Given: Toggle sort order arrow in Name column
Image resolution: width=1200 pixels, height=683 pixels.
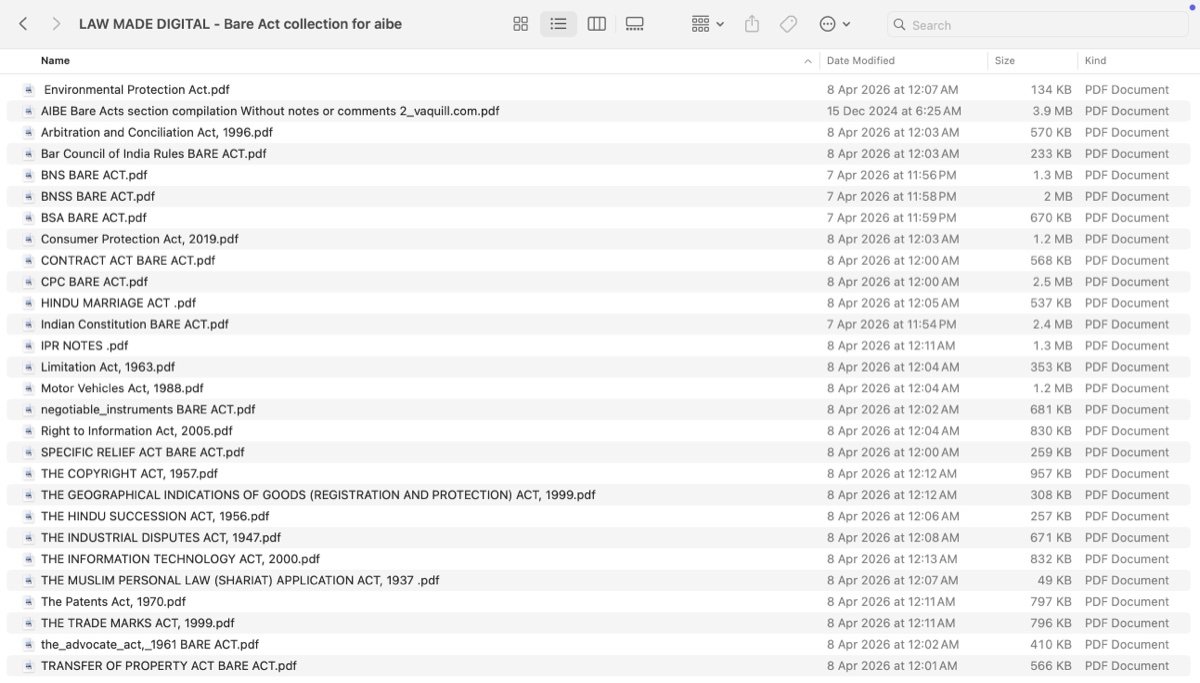Looking at the screenshot, I should coord(808,61).
